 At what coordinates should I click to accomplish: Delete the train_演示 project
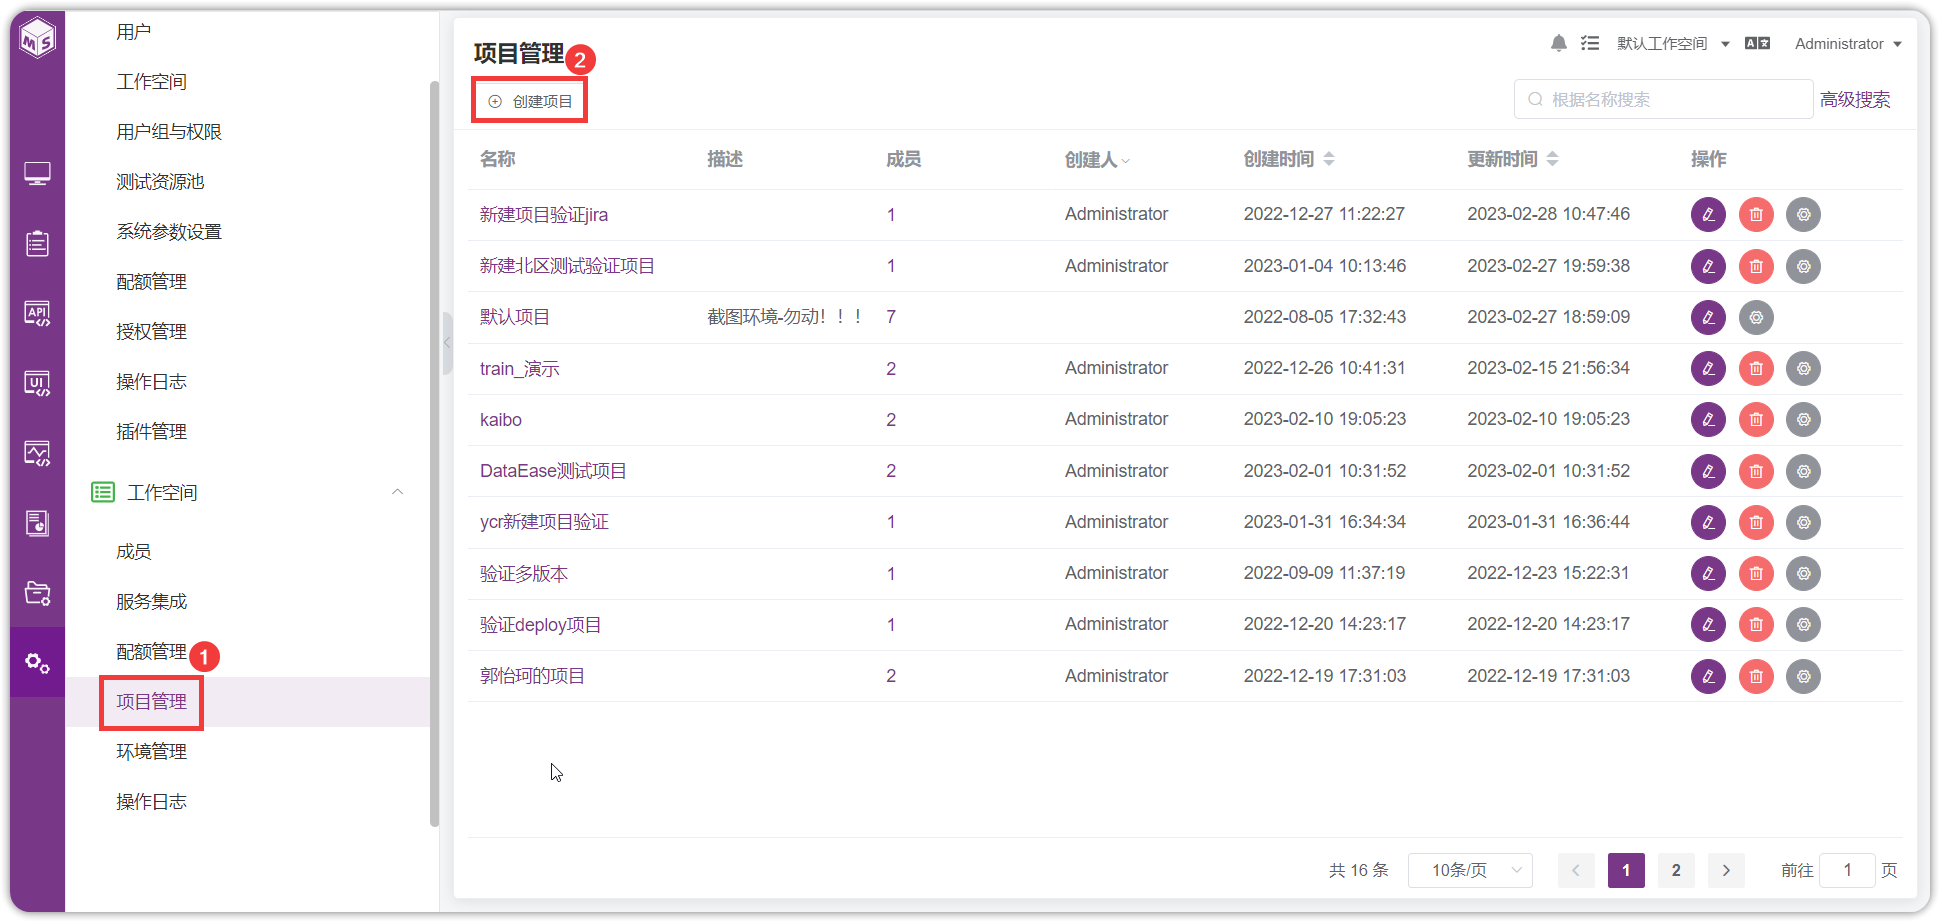tap(1756, 368)
